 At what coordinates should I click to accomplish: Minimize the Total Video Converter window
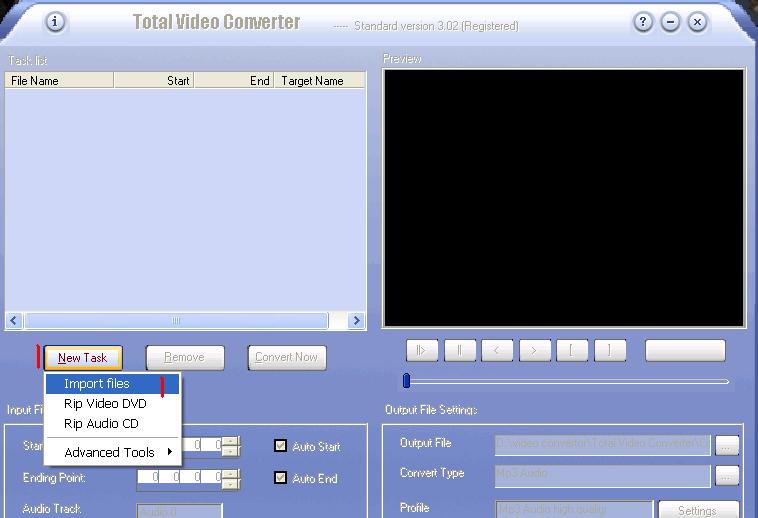pyautogui.click(x=670, y=22)
